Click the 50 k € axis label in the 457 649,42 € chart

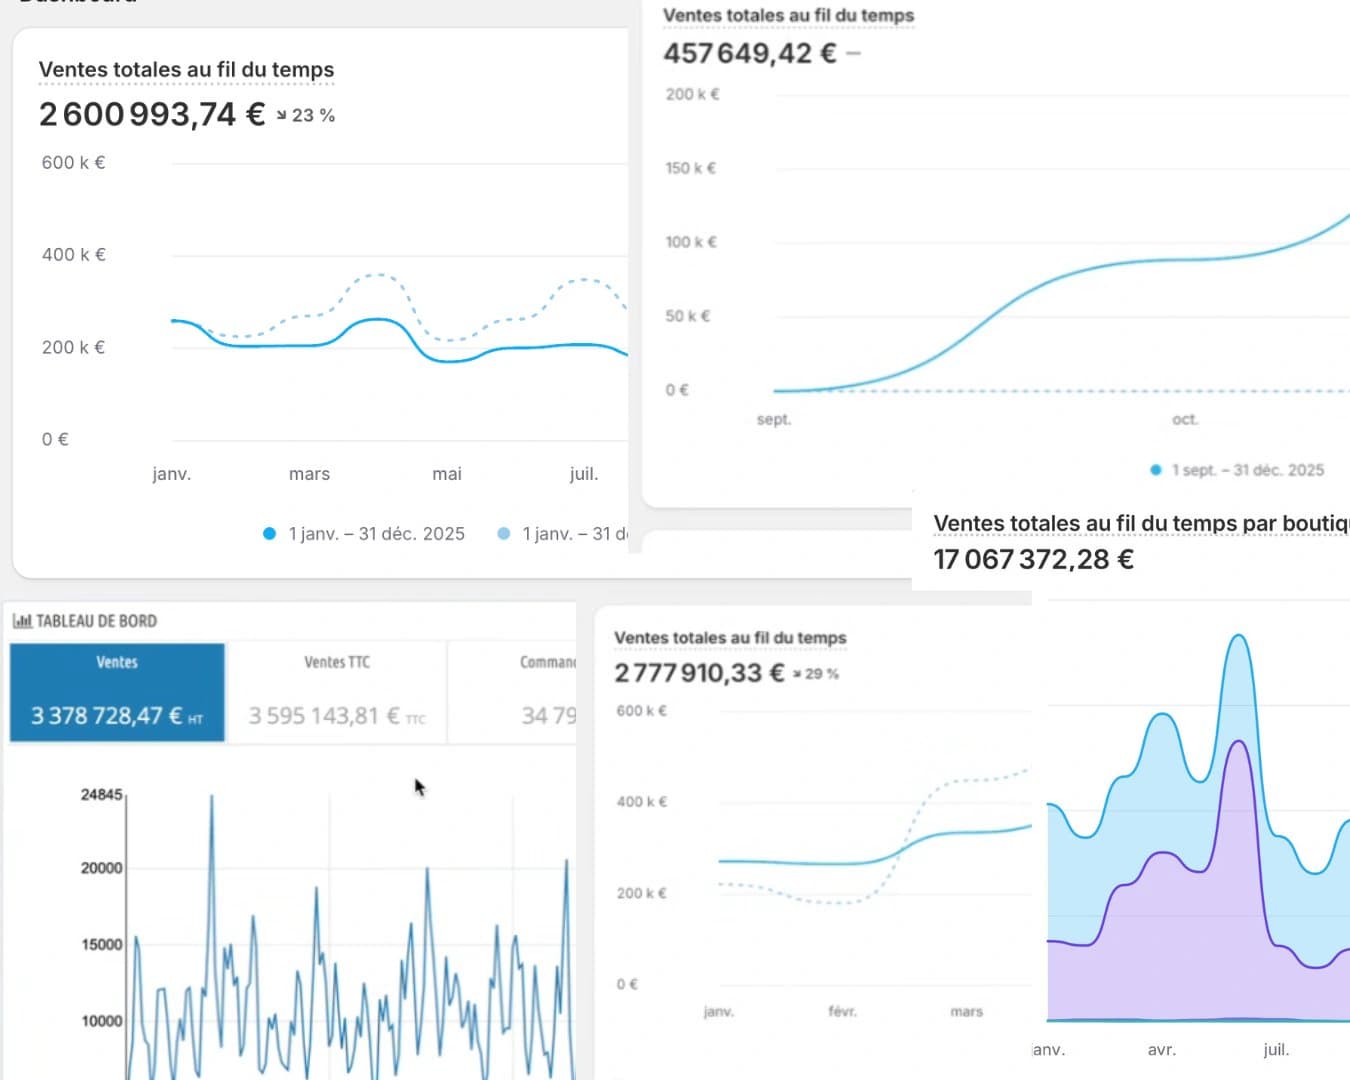688,316
